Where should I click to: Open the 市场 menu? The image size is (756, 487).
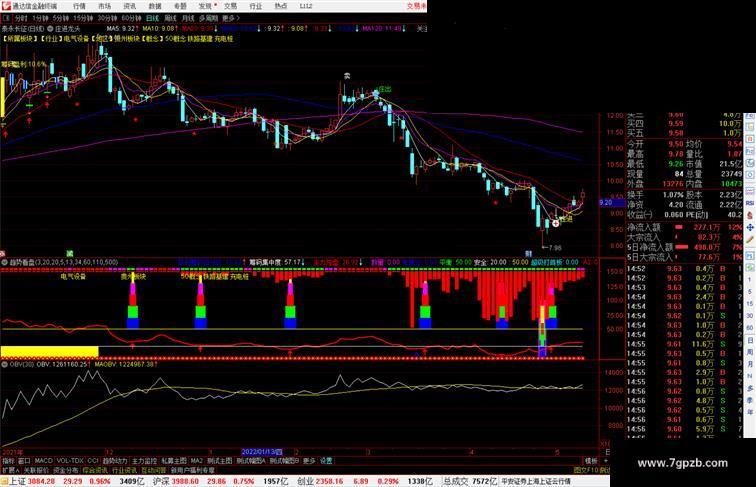[105, 6]
